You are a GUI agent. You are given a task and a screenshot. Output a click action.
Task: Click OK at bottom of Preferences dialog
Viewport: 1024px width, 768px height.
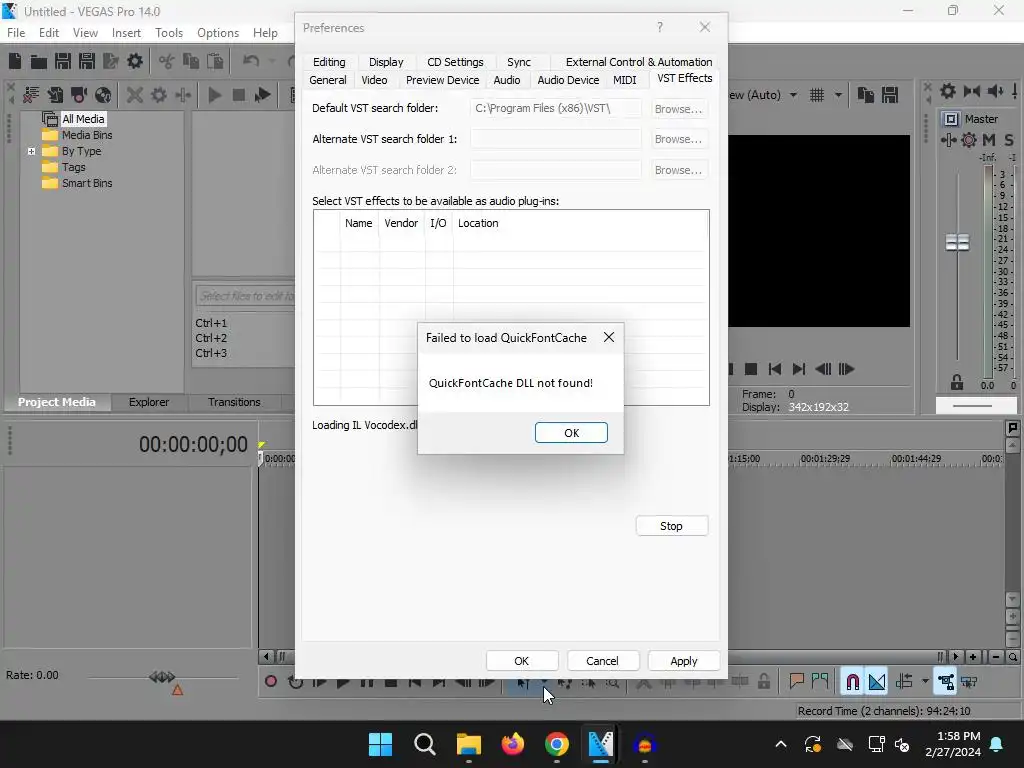click(521, 661)
